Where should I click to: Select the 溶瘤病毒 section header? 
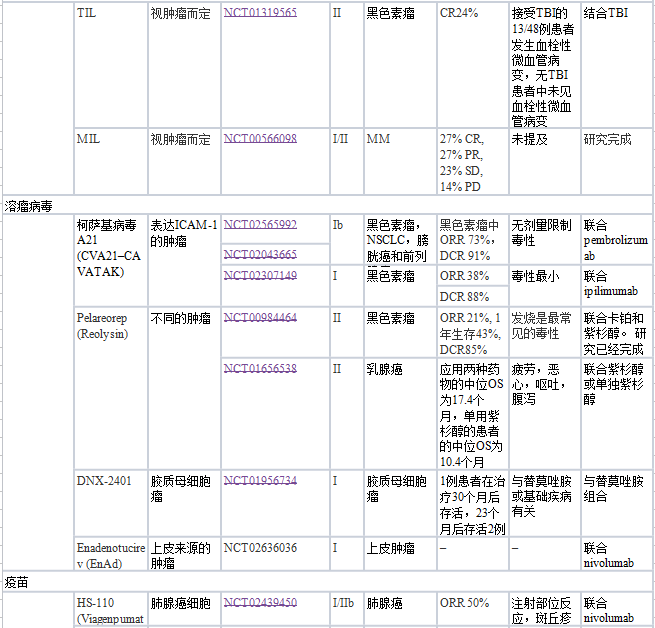click(328, 205)
